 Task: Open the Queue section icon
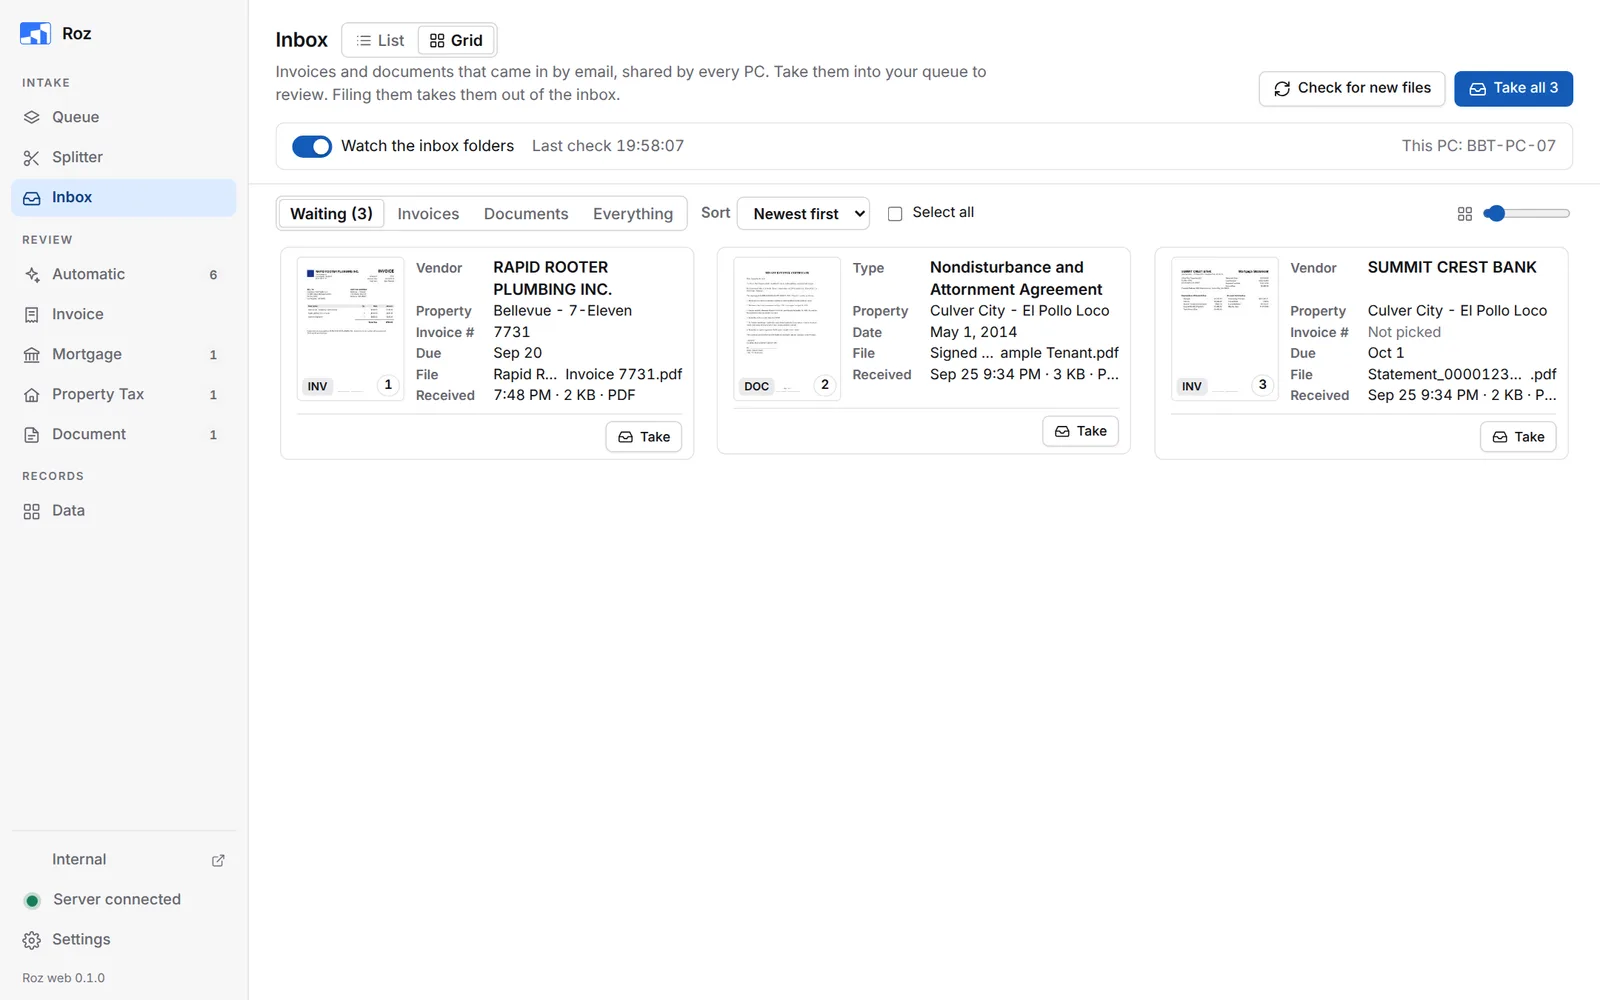[x=32, y=117]
